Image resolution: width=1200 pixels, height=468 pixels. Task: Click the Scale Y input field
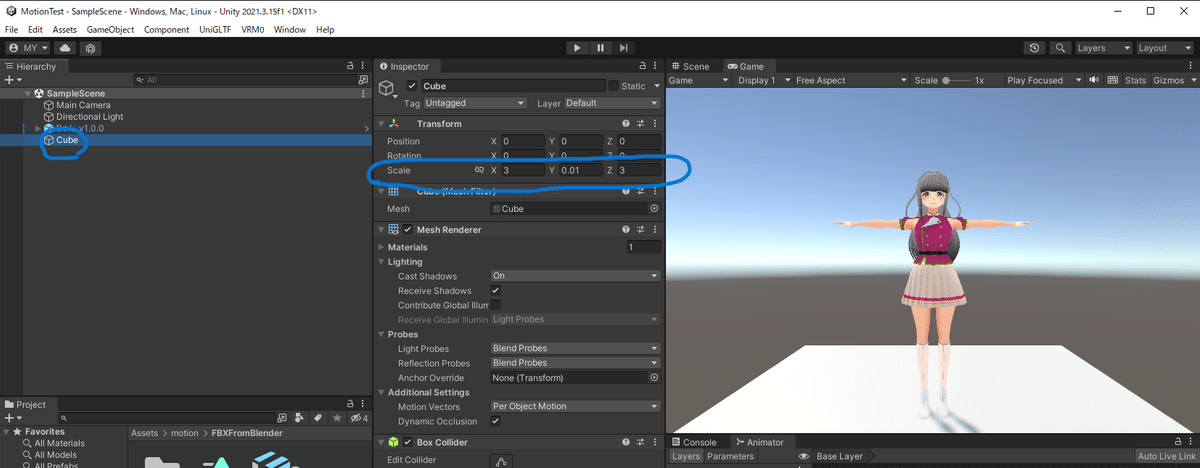click(581, 171)
